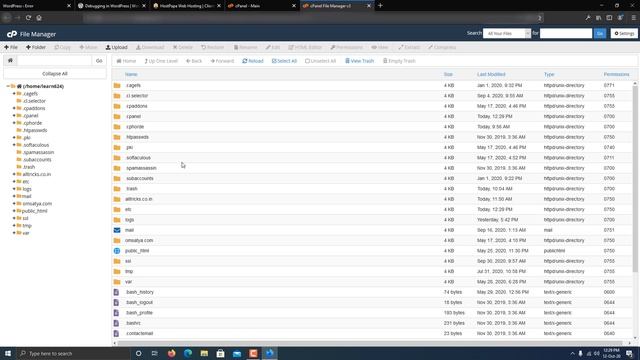Viewport: 640px width, 360px height.
Task: Click the Extract toolbar button
Action: tap(409, 47)
